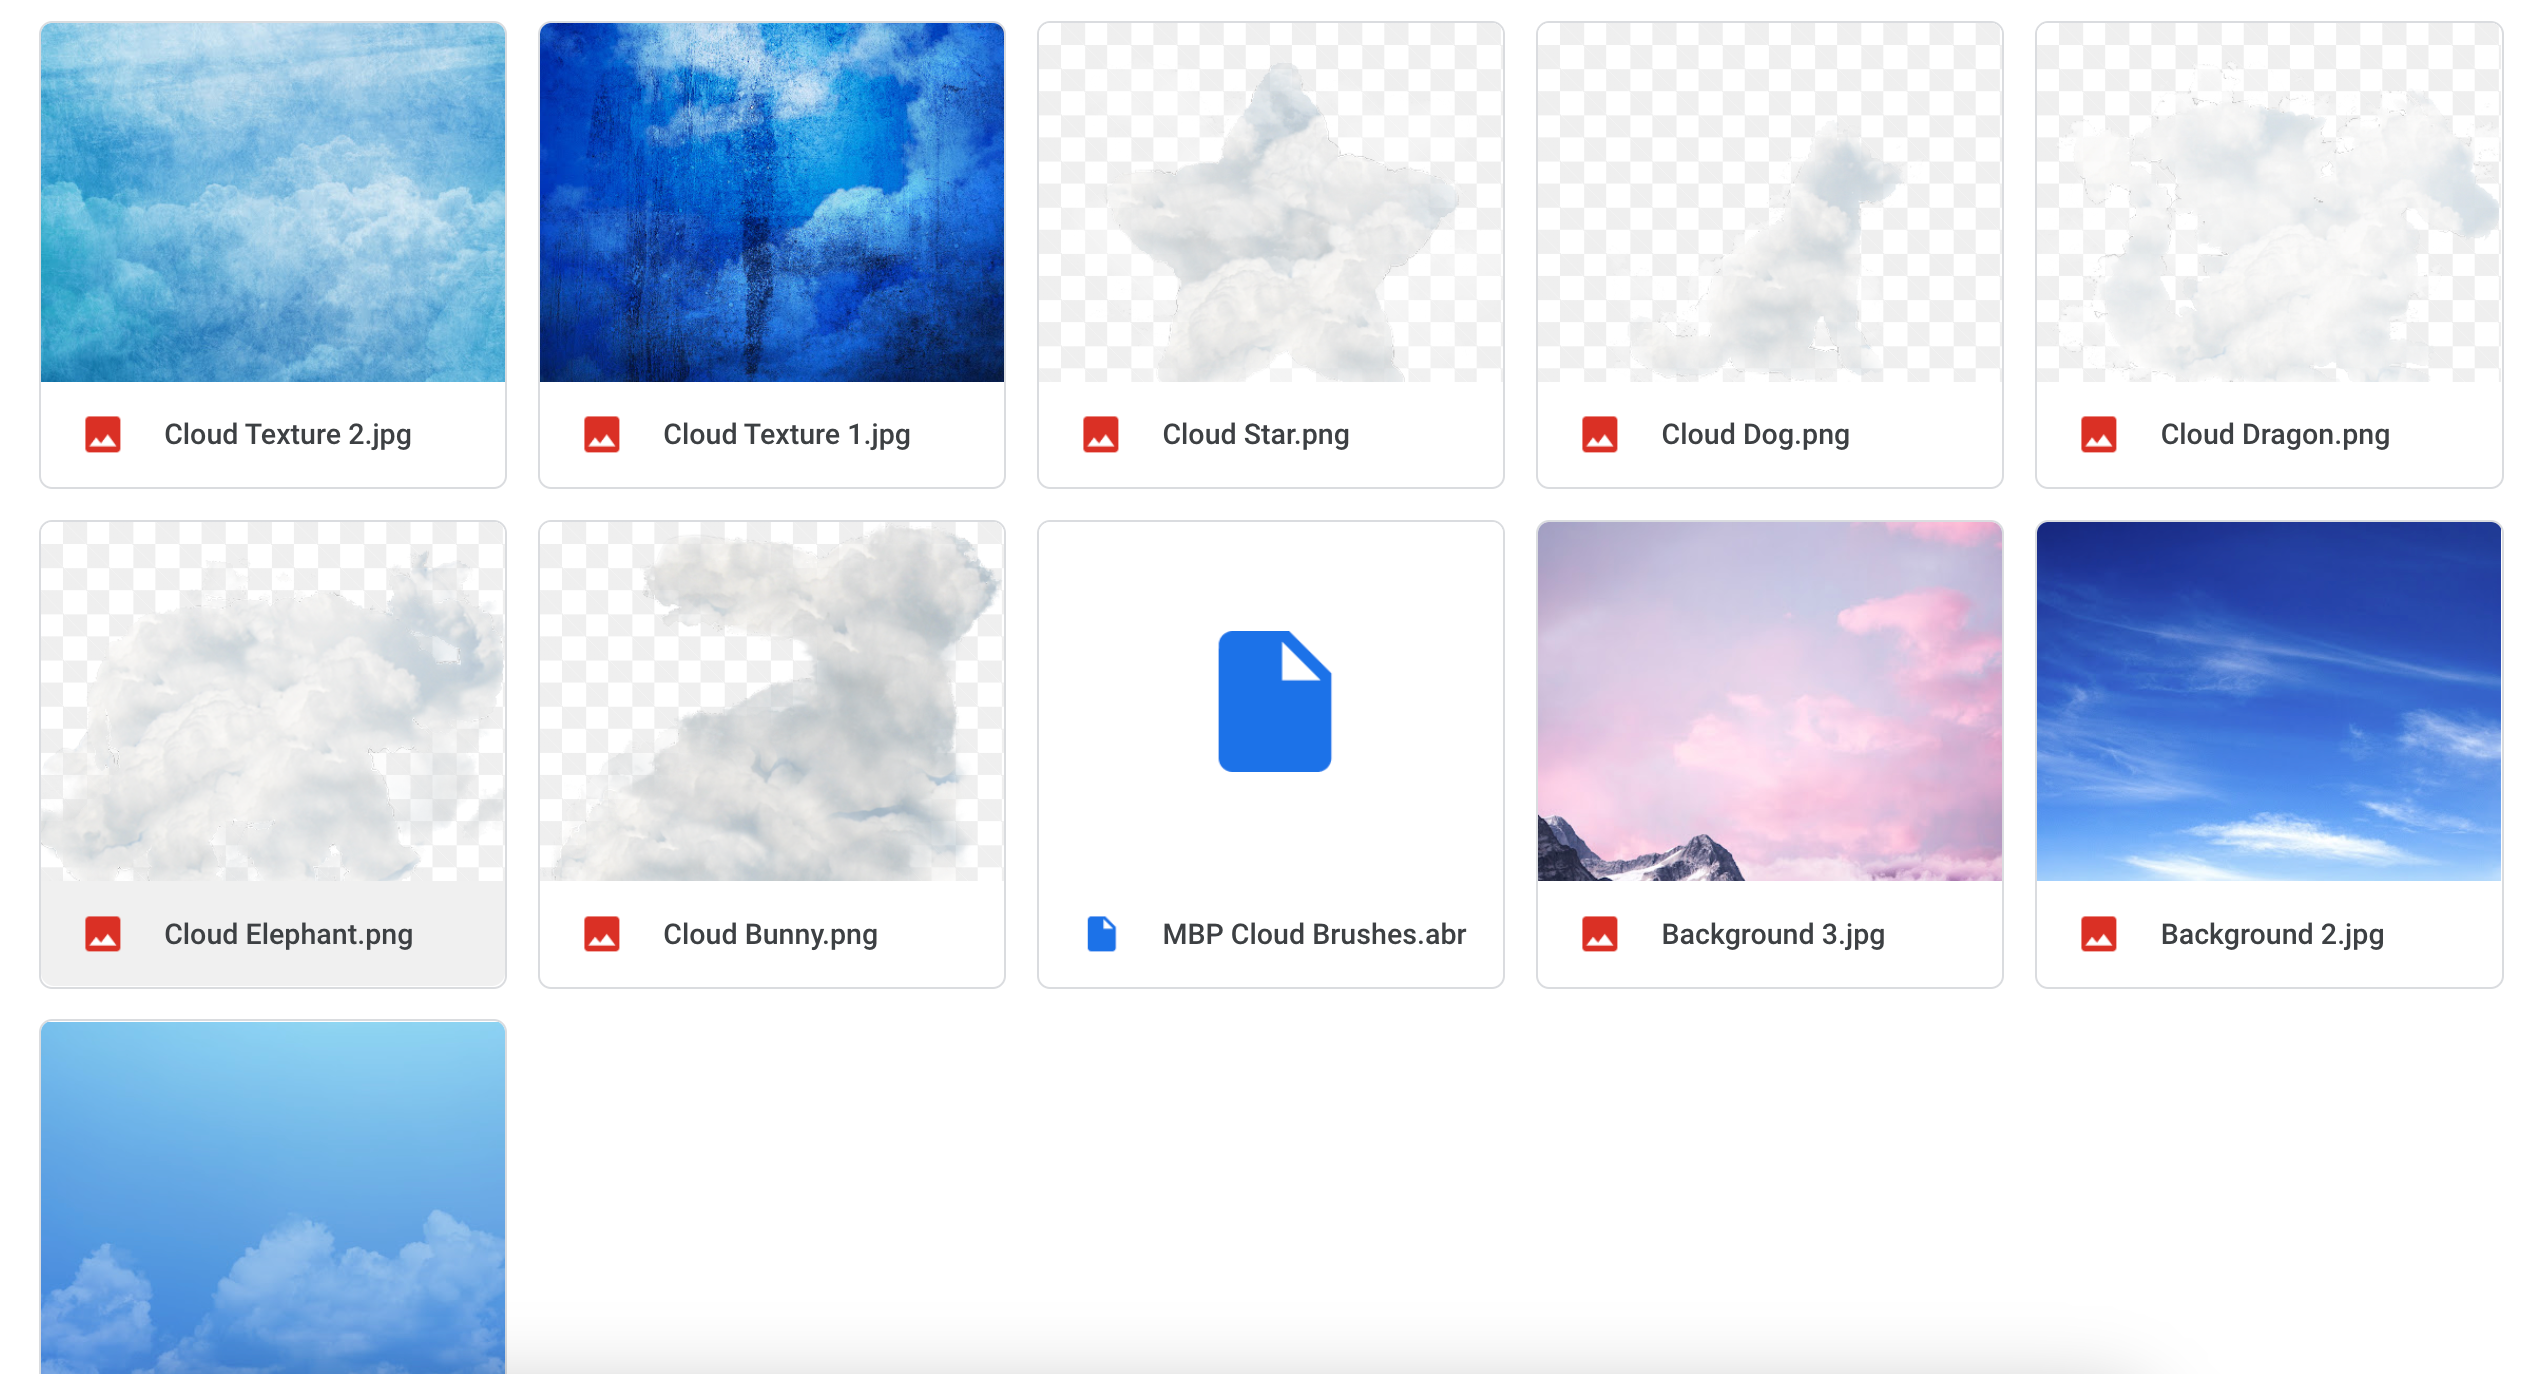Click the image icon next to Cloud Dog.png

pyautogui.click(x=1600, y=434)
